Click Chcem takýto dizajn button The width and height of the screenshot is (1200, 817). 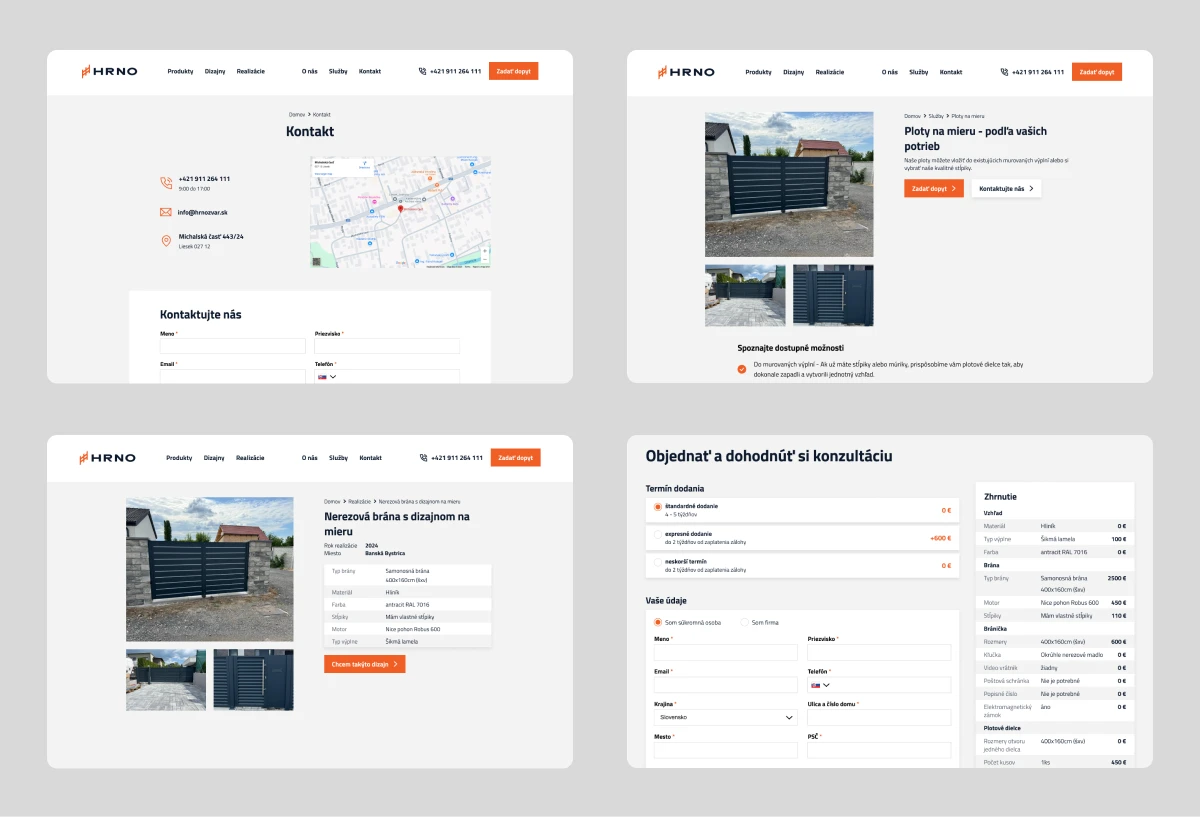tap(365, 664)
